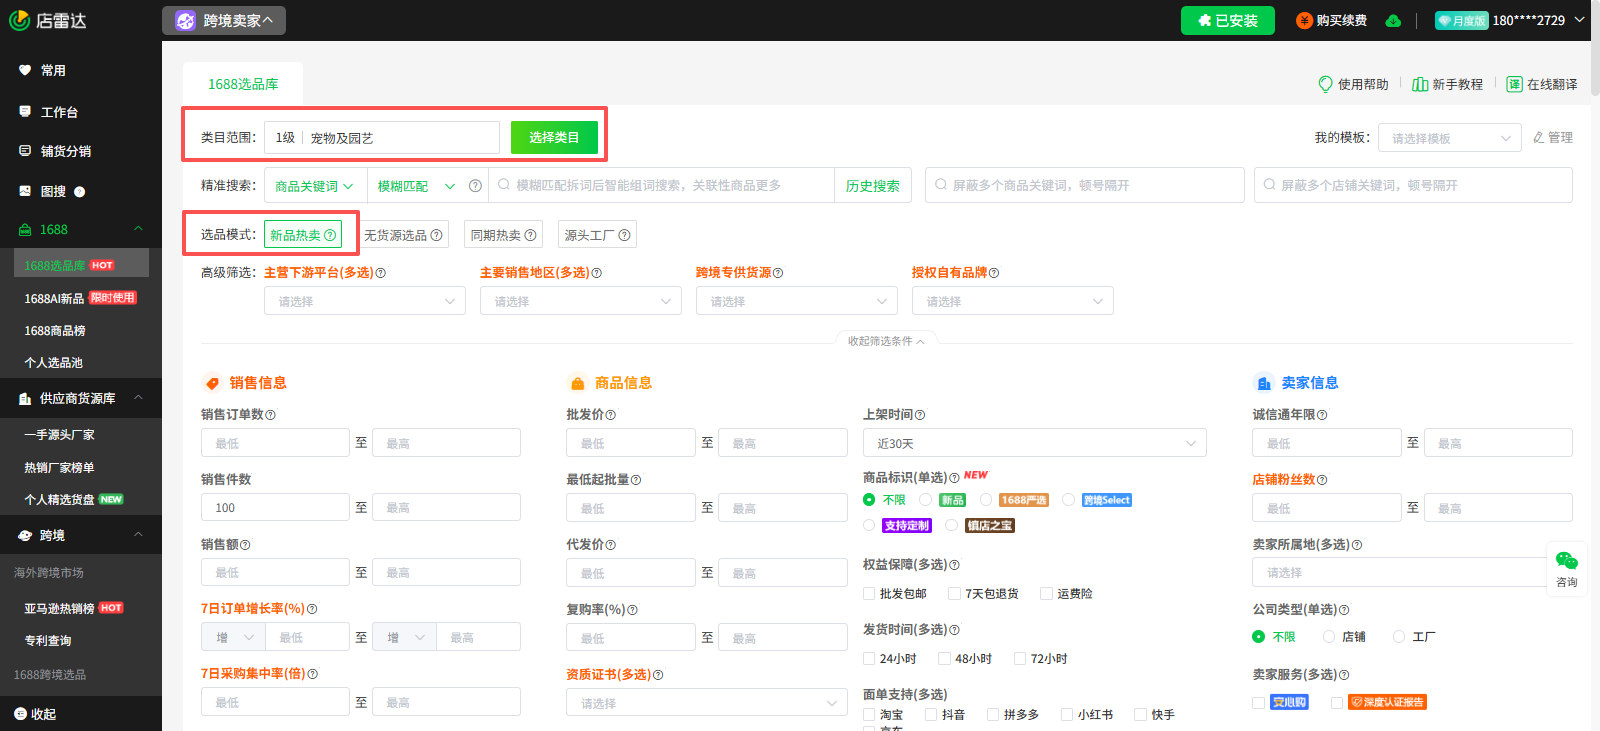Enable the 24小时 shipping time checkbox
The height and width of the screenshot is (731, 1600).
869,659
